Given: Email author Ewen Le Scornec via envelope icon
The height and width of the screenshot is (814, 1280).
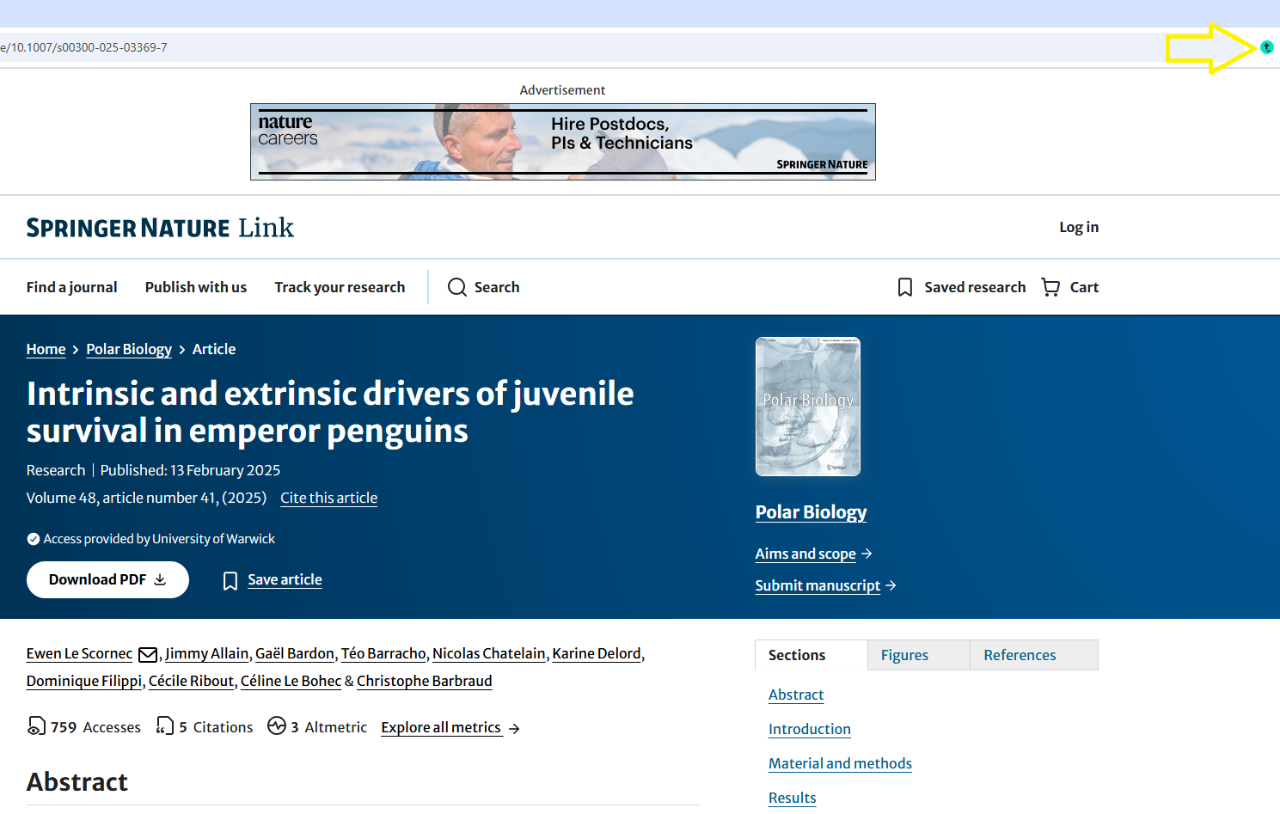Looking at the screenshot, I should tap(147, 654).
